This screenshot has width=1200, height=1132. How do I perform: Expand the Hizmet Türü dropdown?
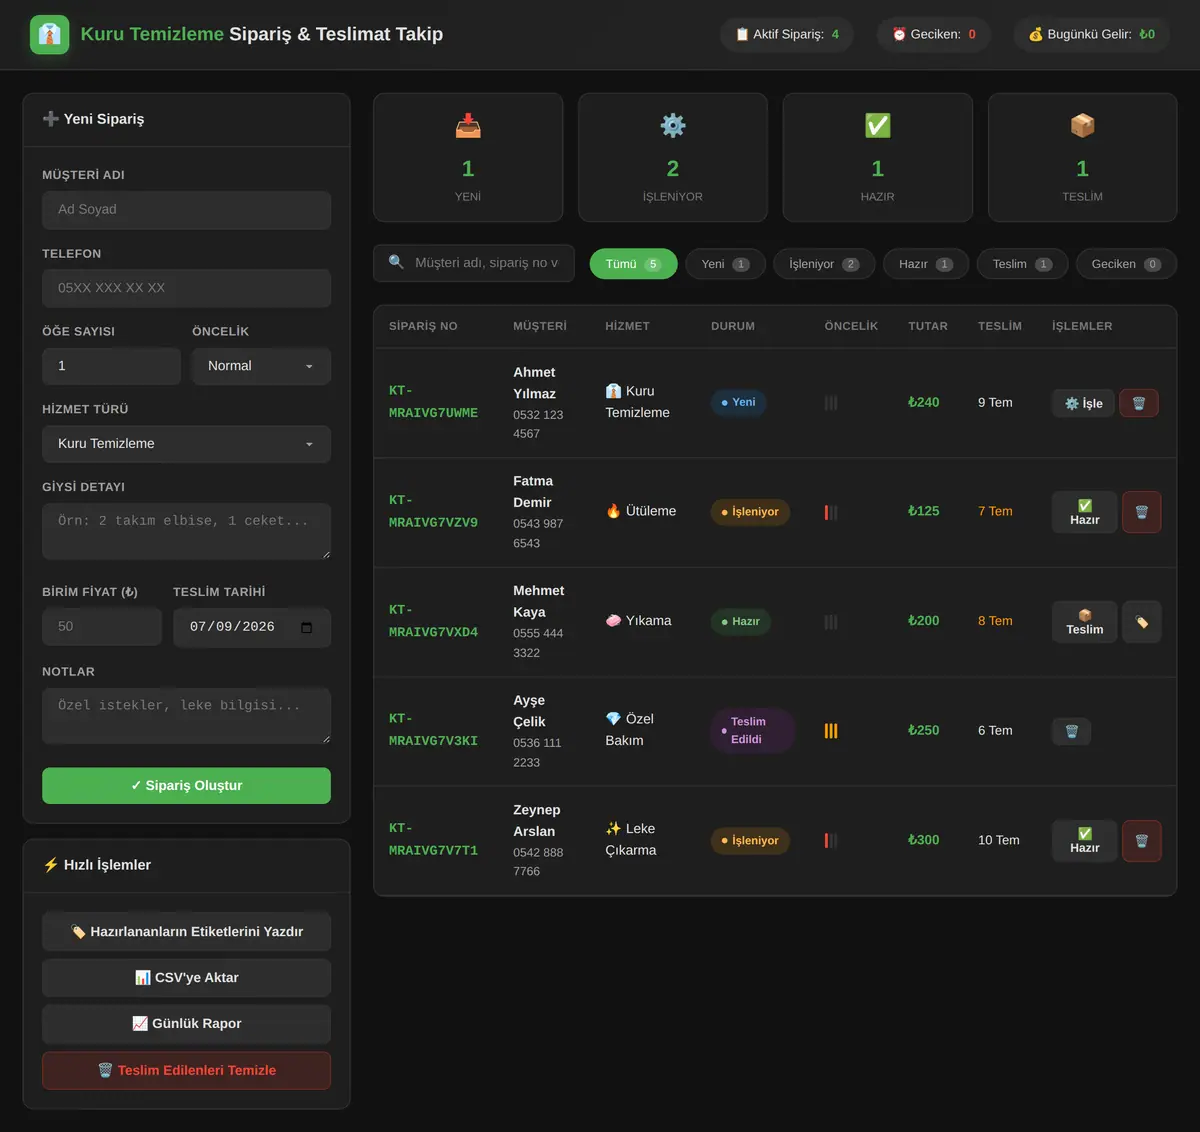186,444
